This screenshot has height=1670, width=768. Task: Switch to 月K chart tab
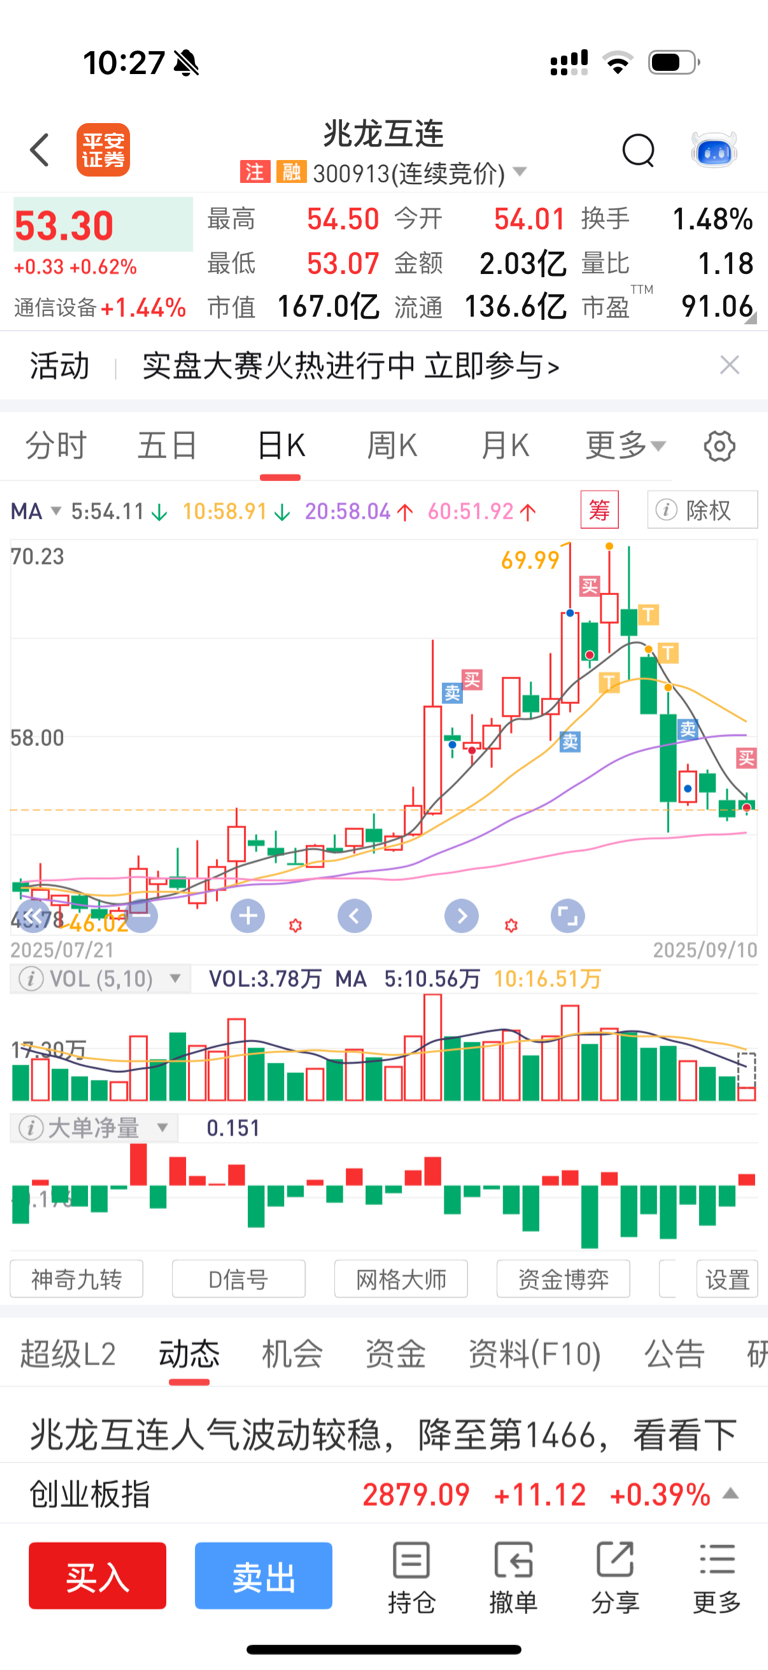point(505,445)
